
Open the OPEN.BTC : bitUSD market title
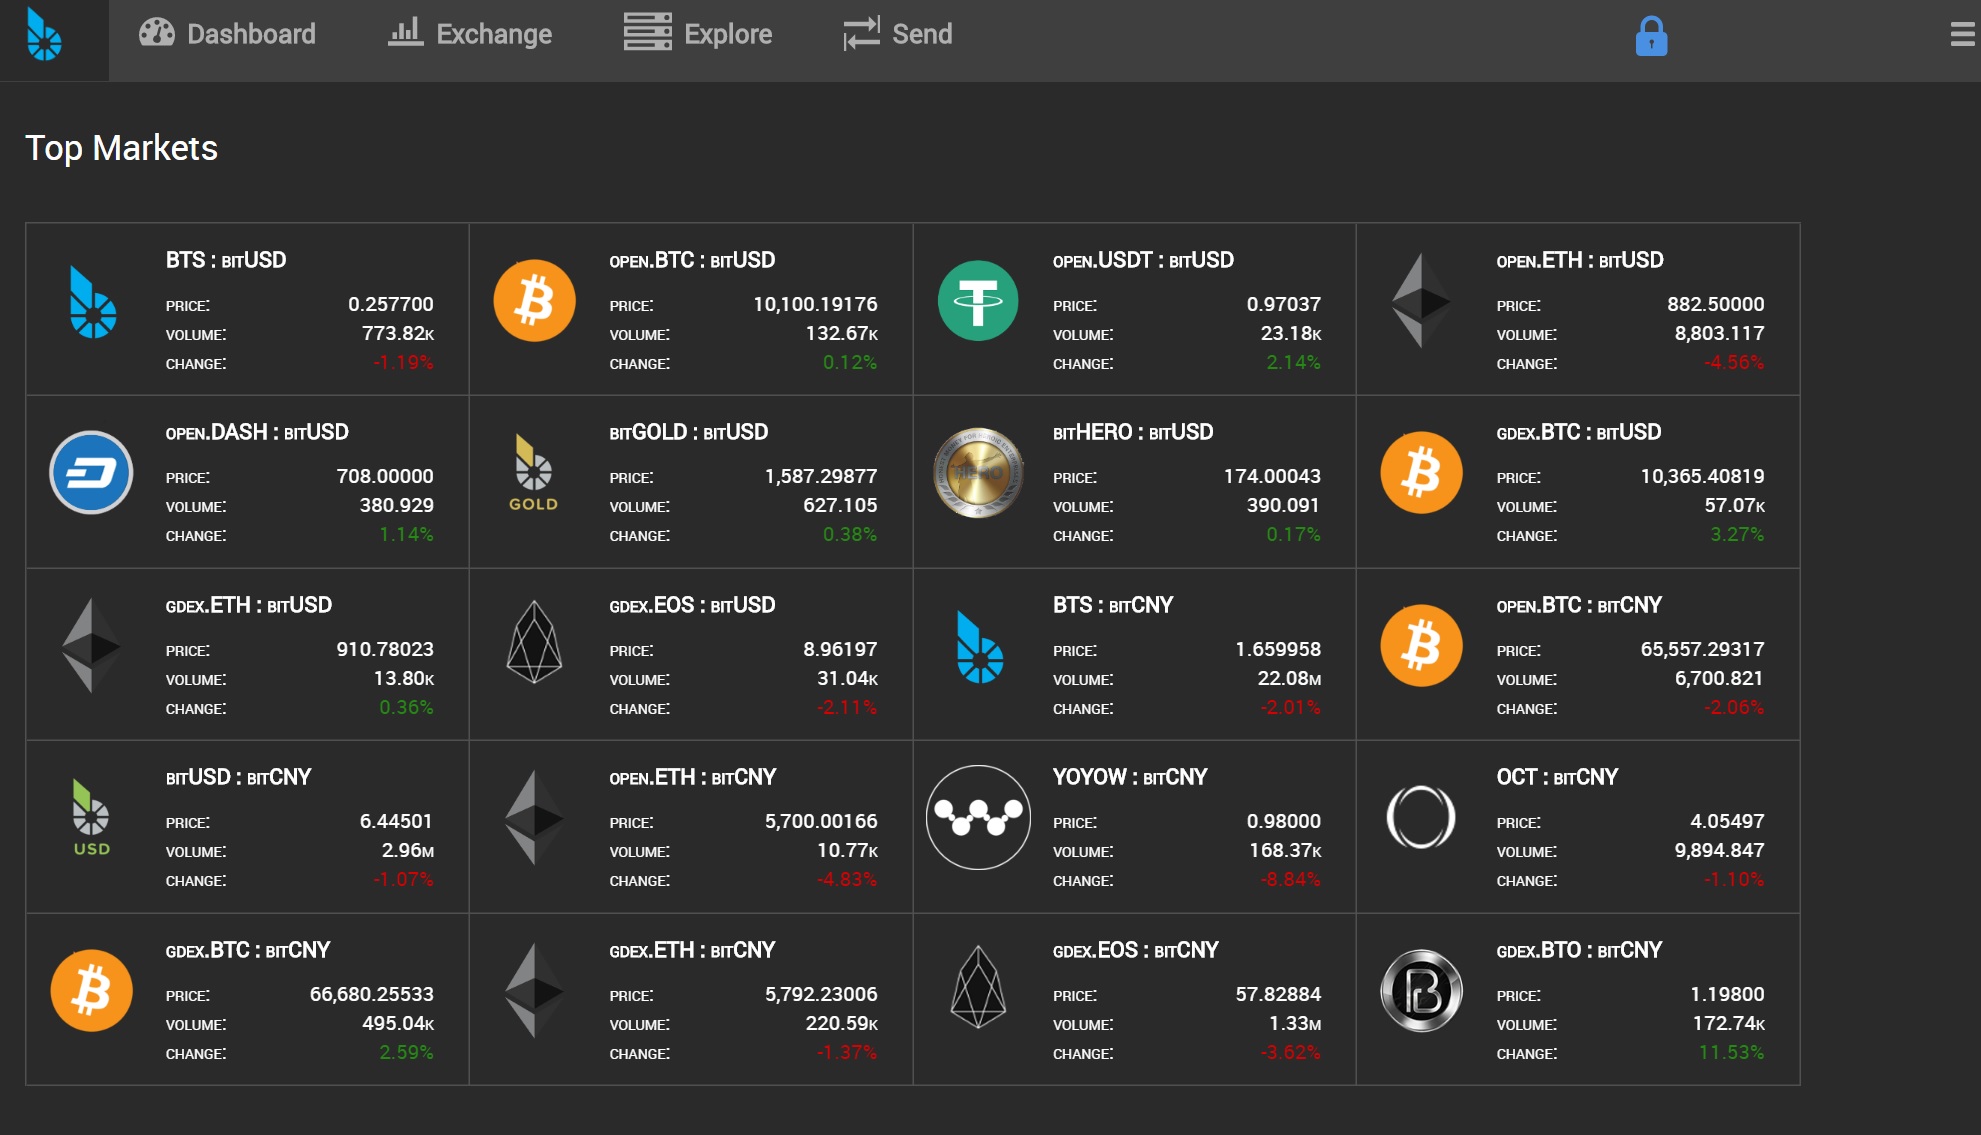click(692, 260)
